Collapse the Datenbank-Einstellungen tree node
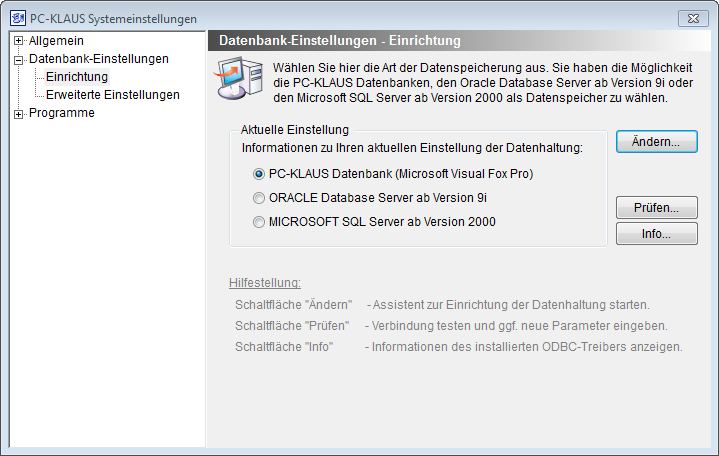 click(18, 59)
